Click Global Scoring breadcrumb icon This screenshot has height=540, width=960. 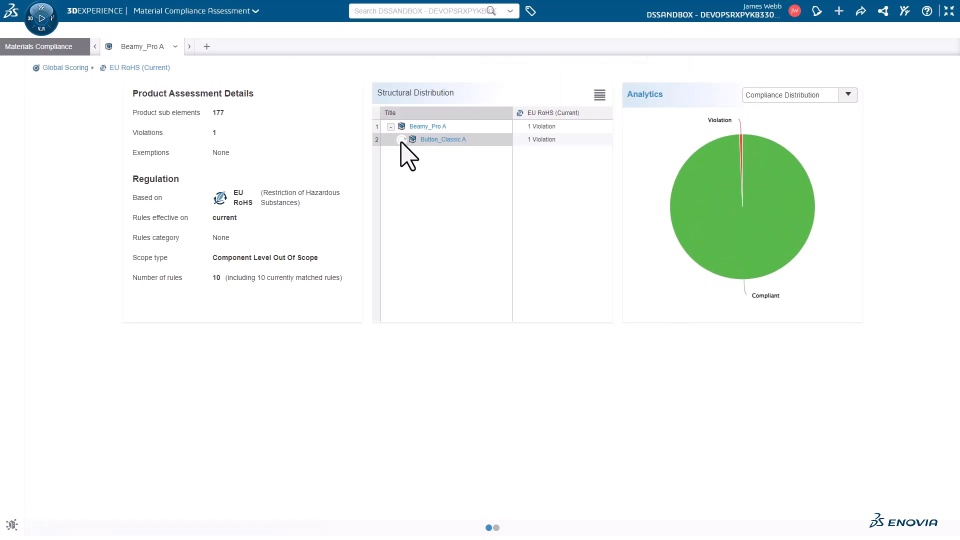tap(36, 68)
